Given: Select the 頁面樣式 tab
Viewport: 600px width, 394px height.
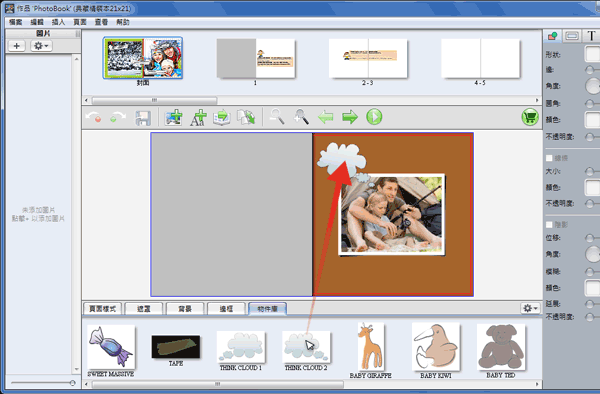Looking at the screenshot, I should coord(102,308).
